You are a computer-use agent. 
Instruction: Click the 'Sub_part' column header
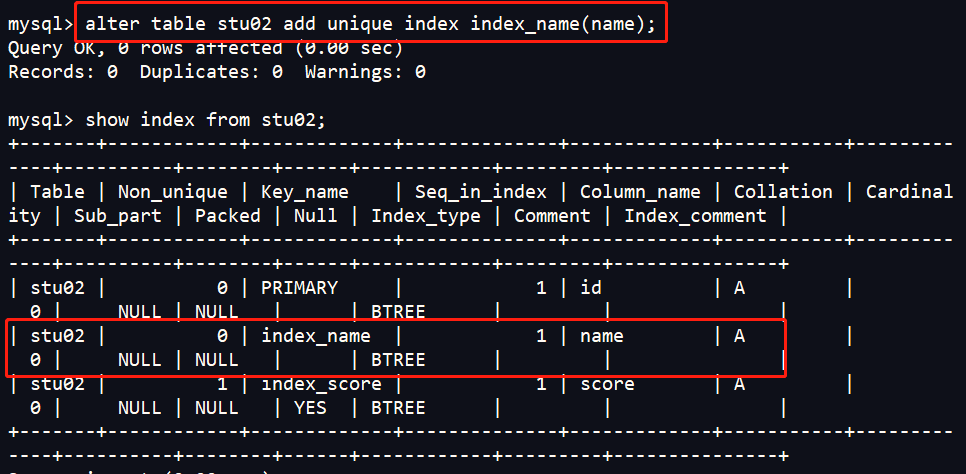(x=118, y=216)
